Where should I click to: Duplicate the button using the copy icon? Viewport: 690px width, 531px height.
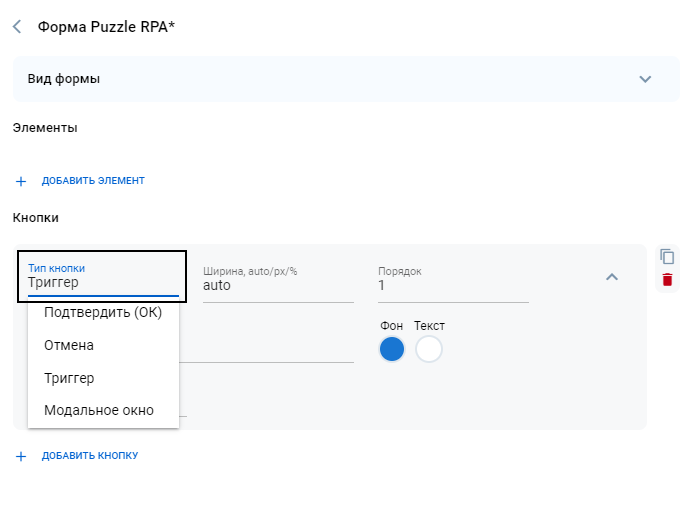[x=667, y=256]
